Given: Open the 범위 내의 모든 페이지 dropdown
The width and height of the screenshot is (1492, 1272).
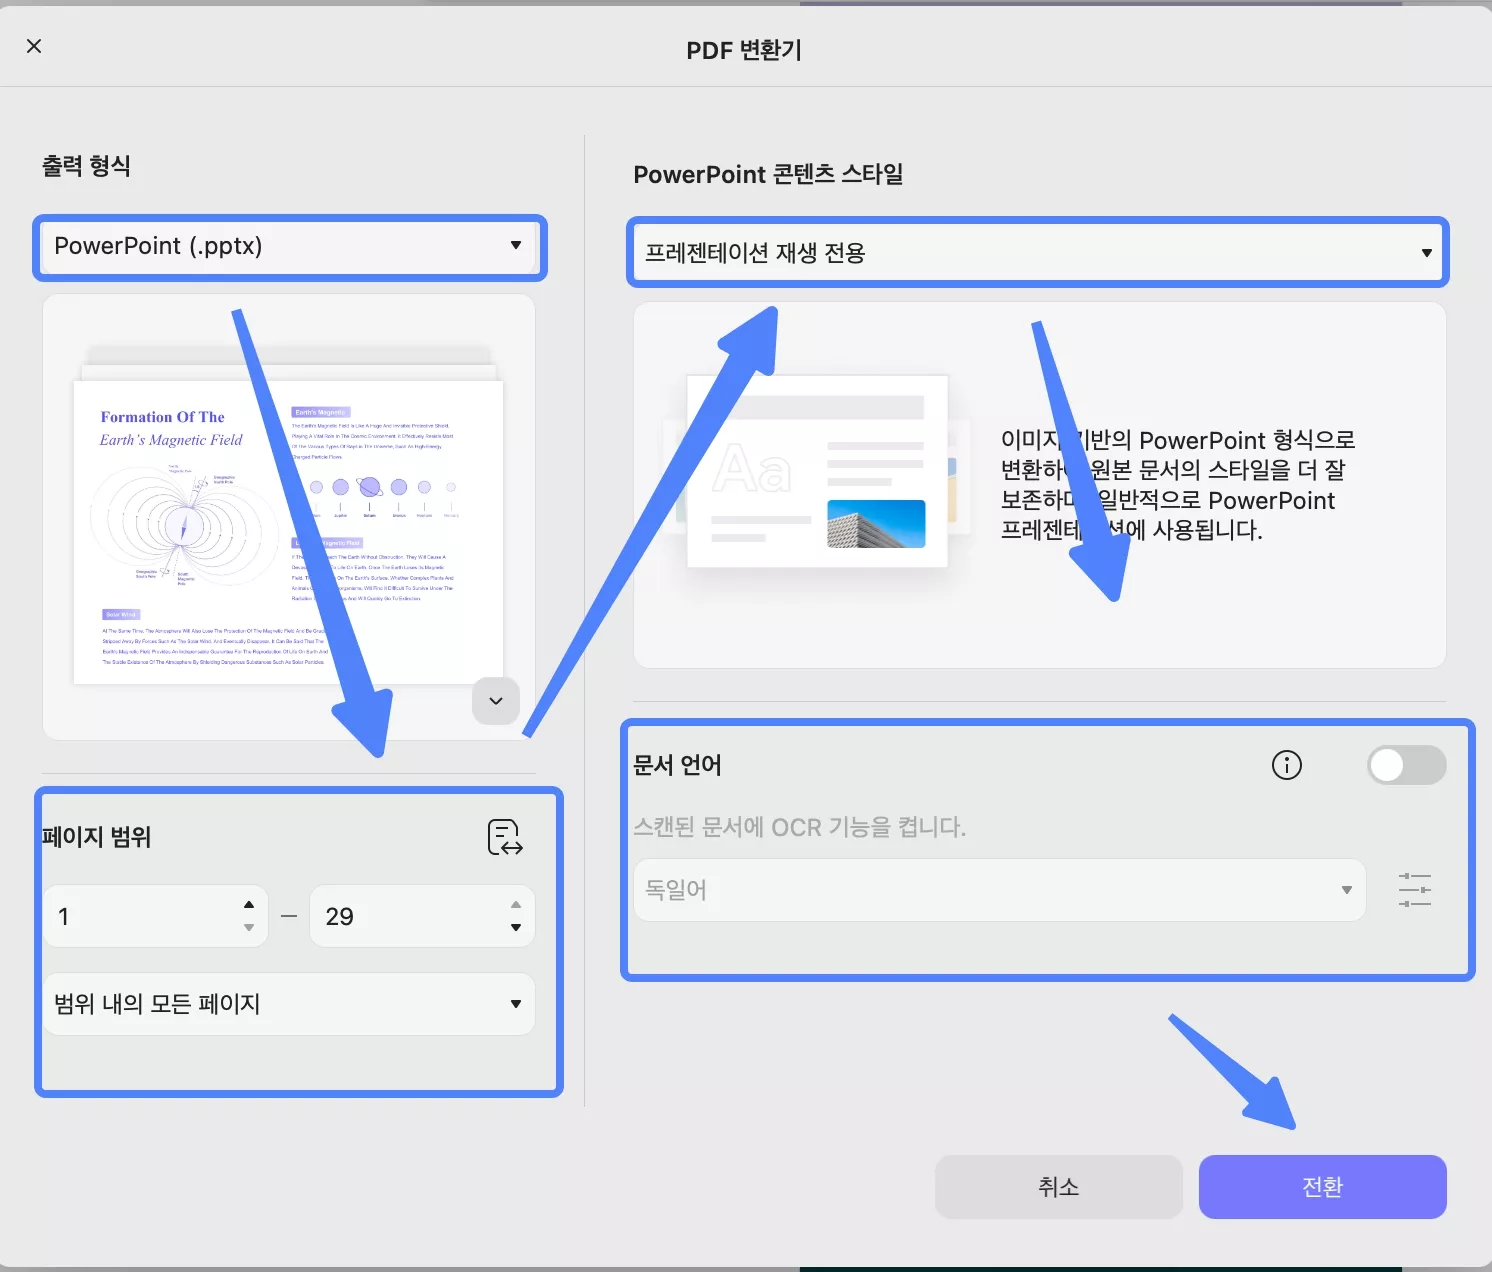Looking at the screenshot, I should coord(289,1004).
